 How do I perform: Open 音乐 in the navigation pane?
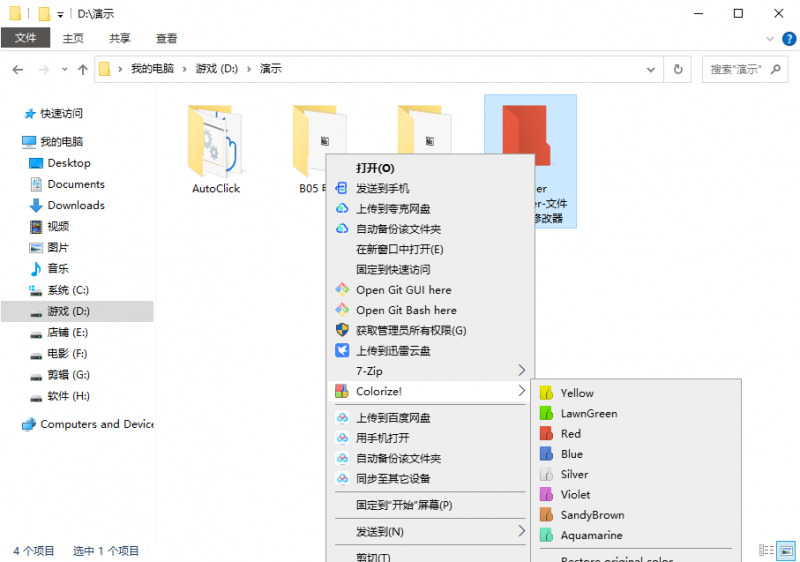tap(58, 268)
